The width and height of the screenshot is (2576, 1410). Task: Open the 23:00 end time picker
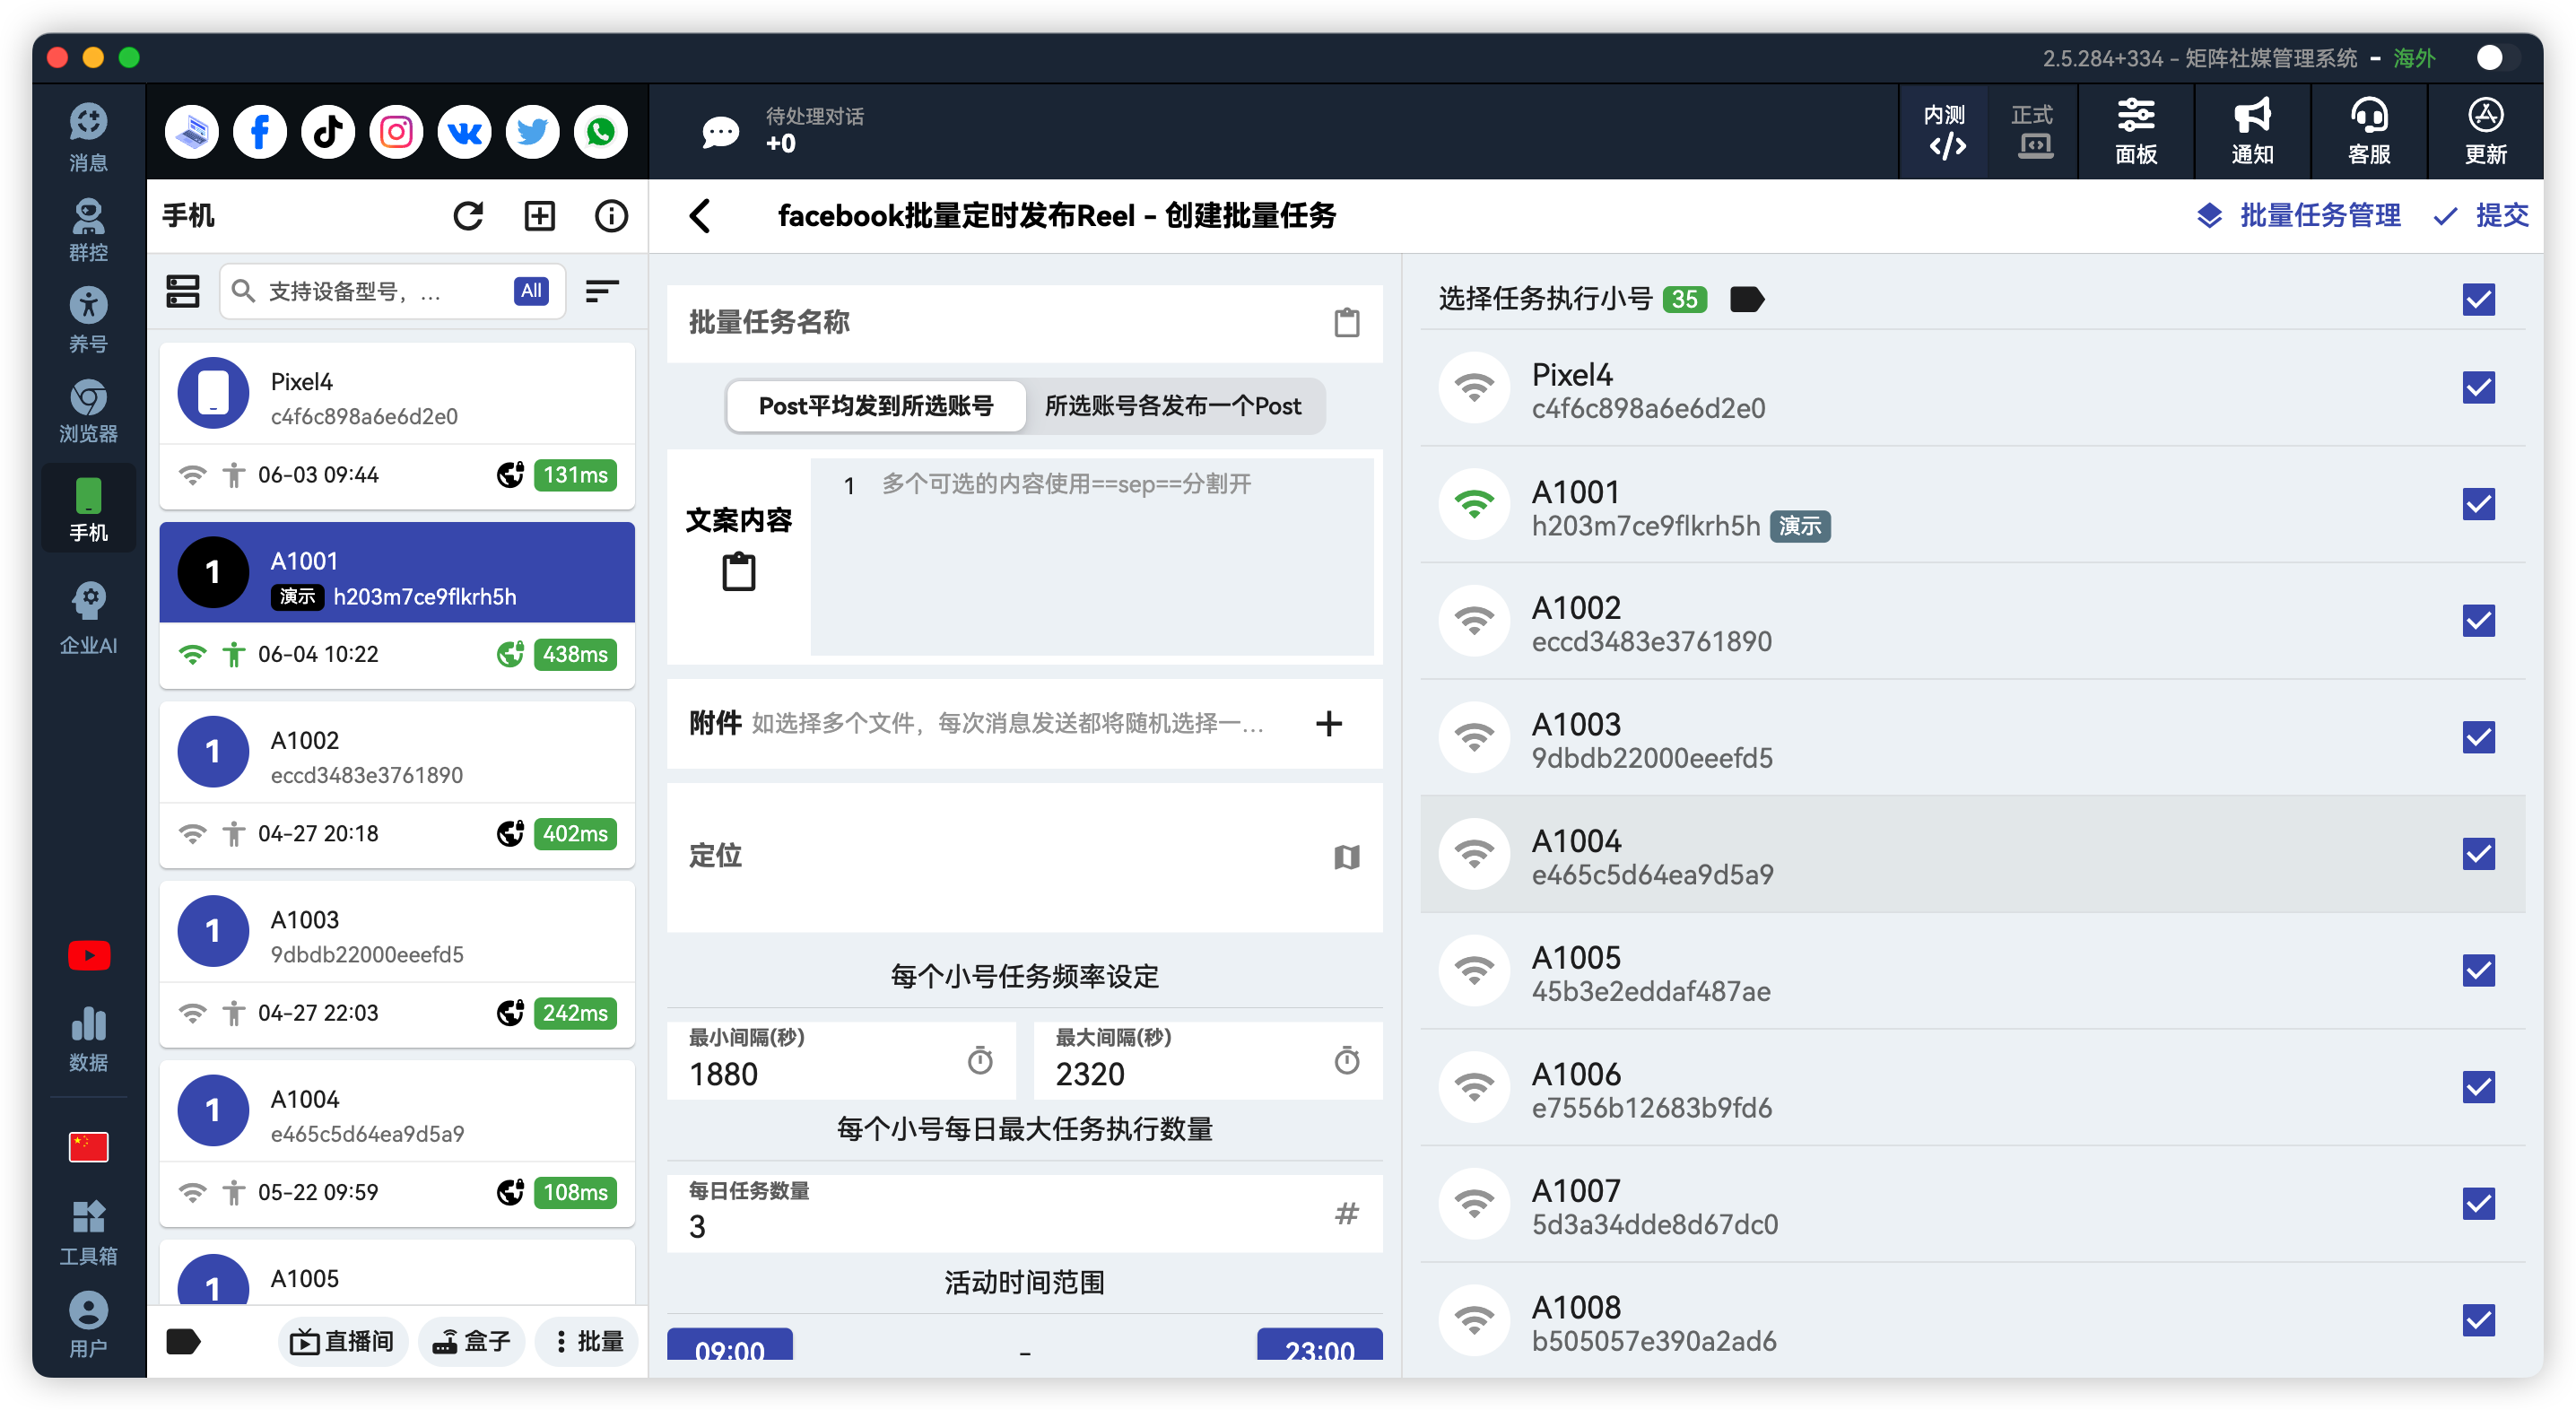pyautogui.click(x=1319, y=1344)
